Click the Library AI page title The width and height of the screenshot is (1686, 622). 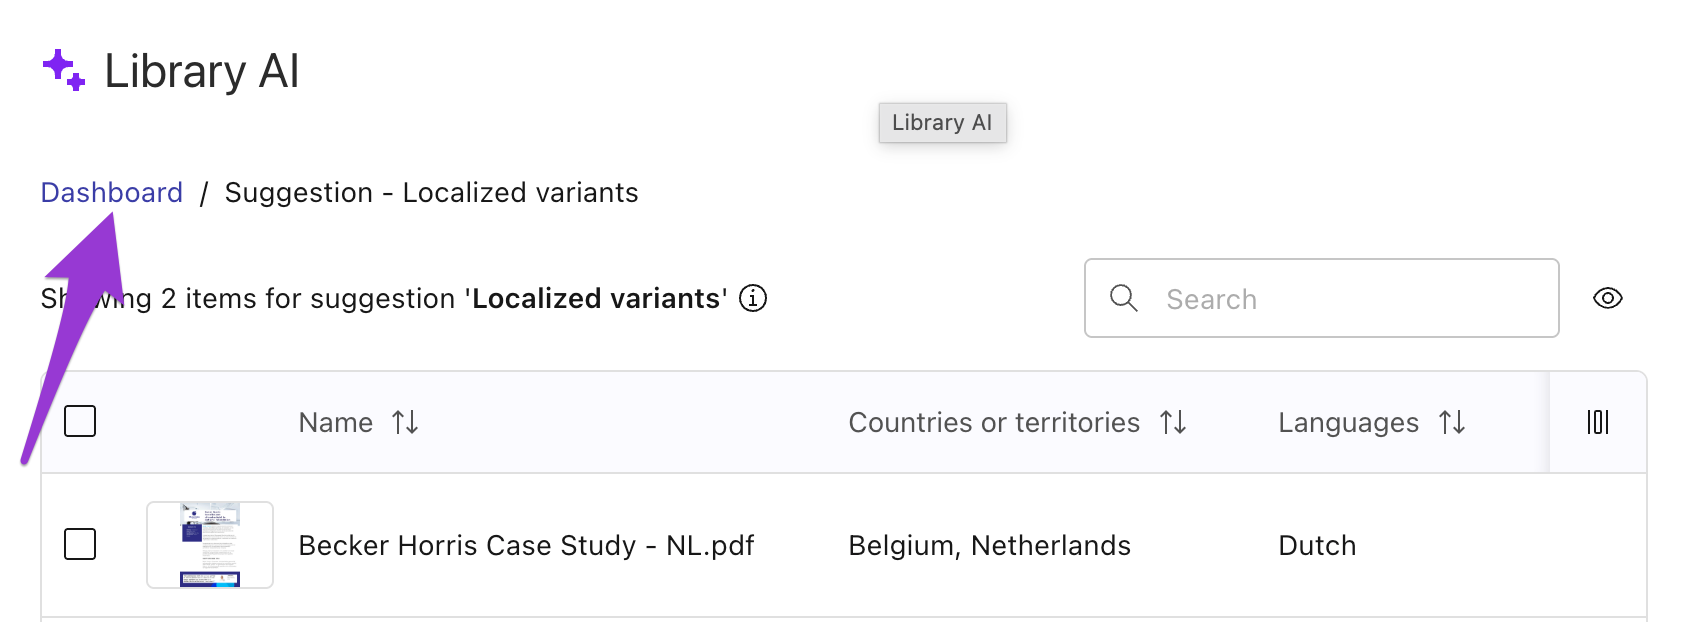[x=202, y=71]
